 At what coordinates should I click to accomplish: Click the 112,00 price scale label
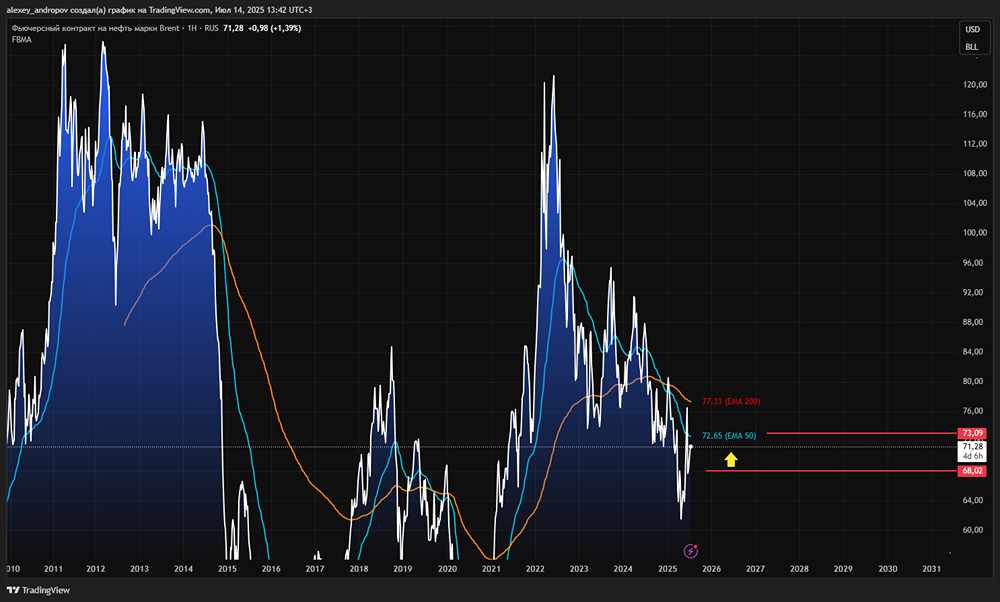click(x=974, y=143)
